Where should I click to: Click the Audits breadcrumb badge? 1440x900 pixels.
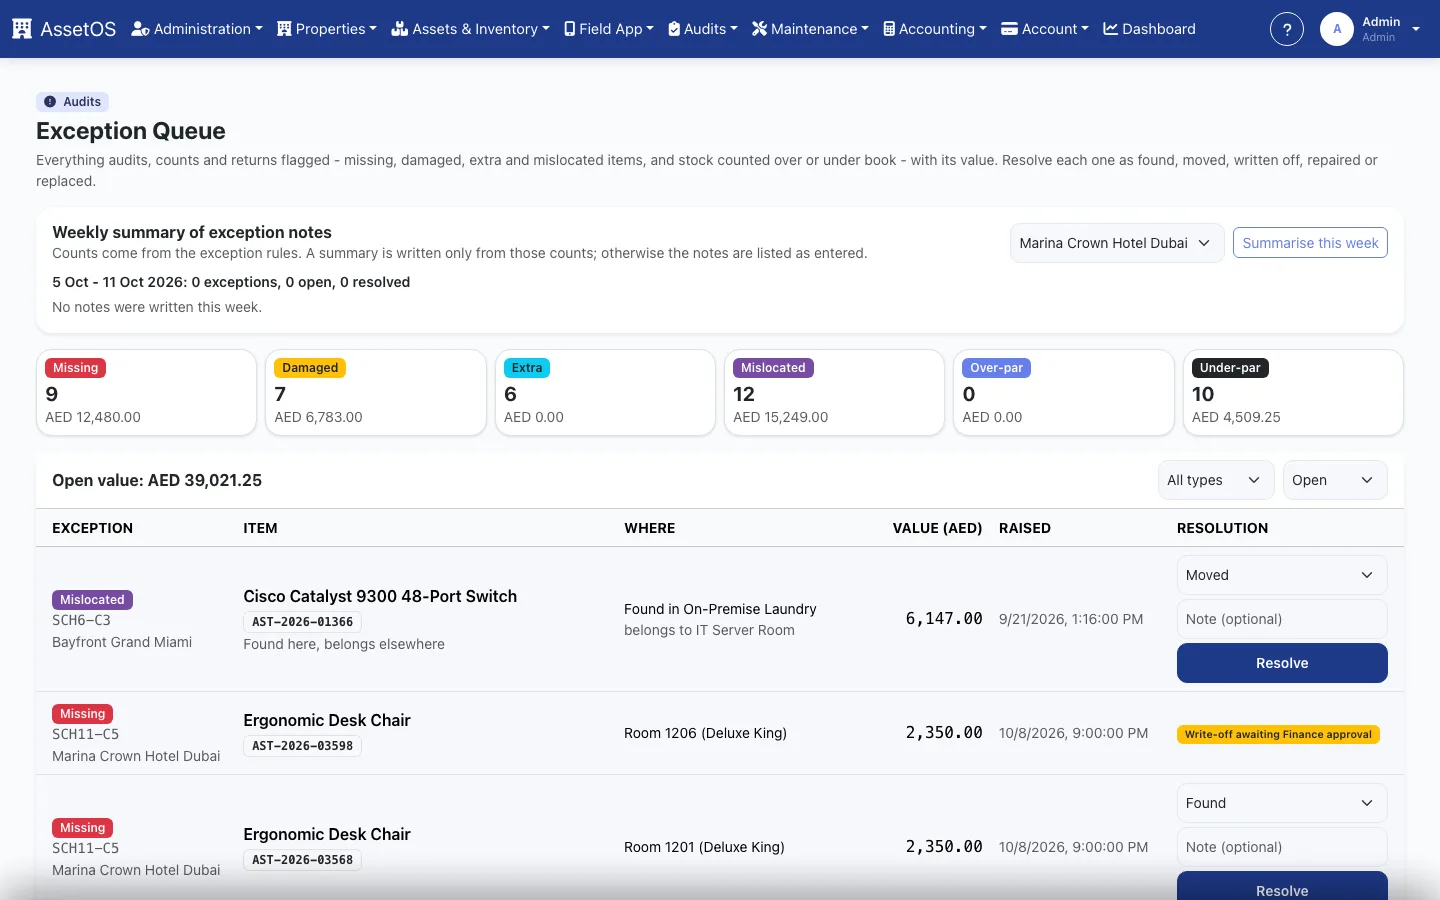pyautogui.click(x=73, y=102)
